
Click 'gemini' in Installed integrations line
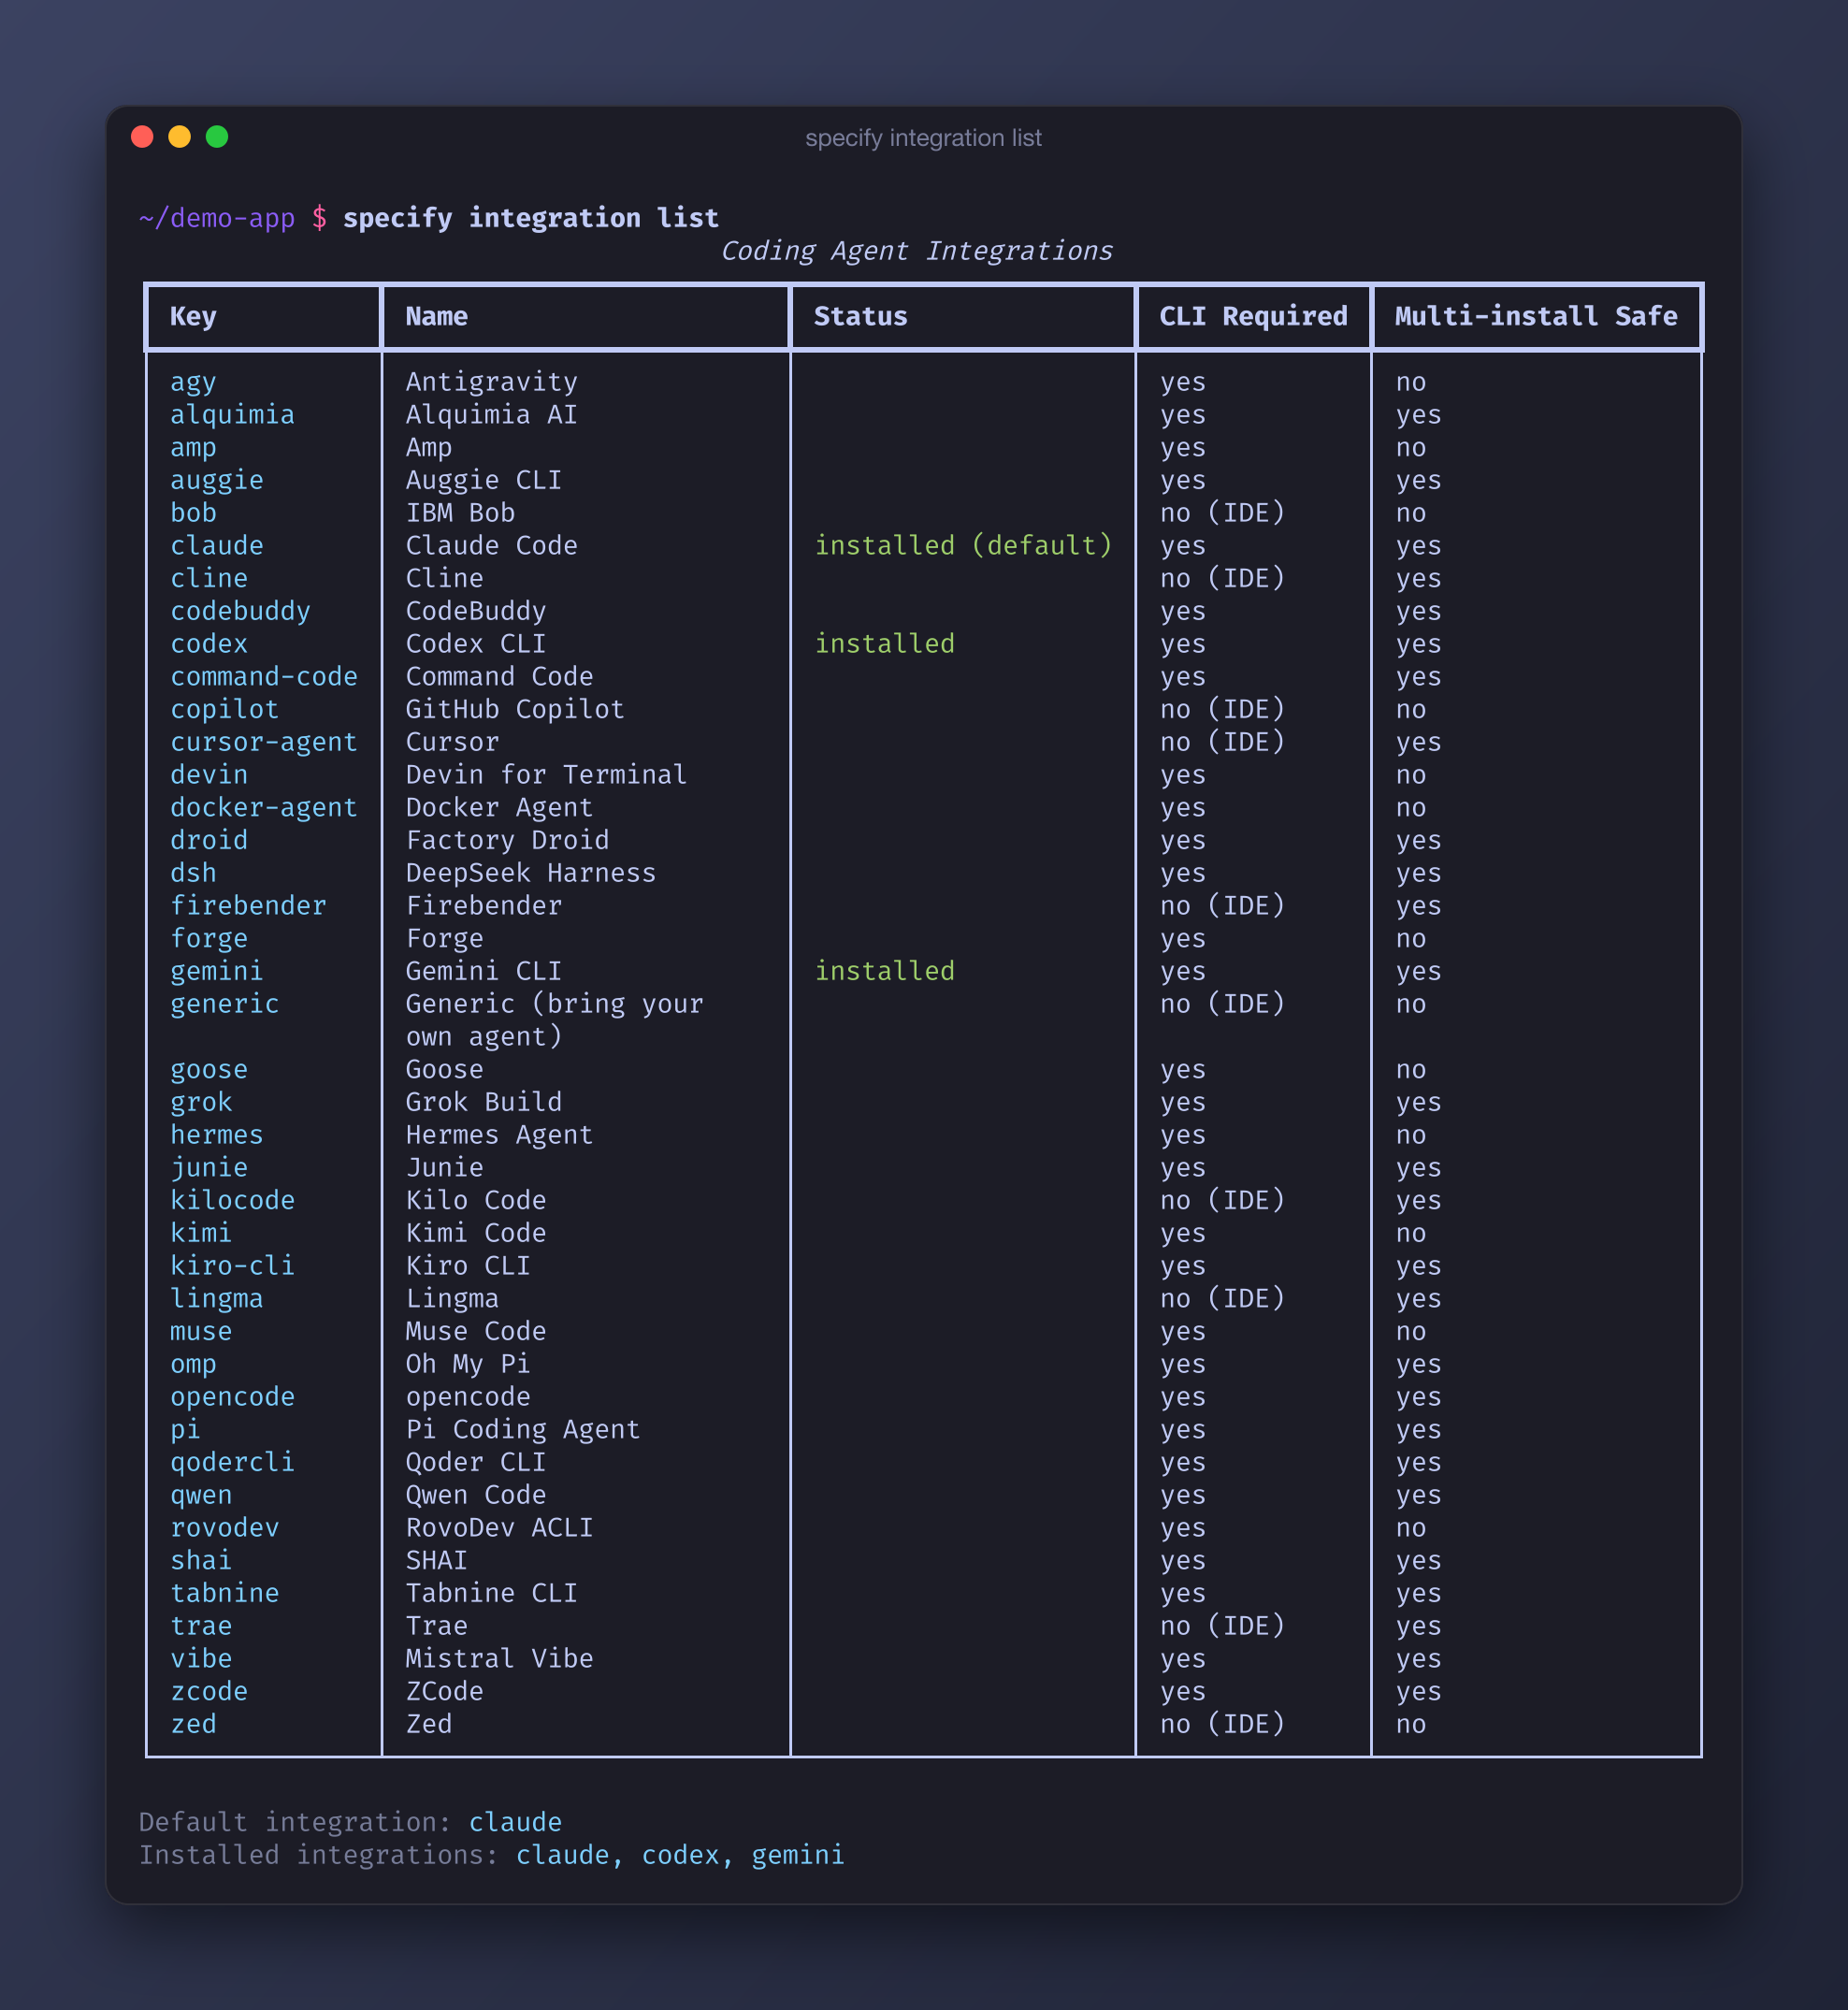pyautogui.click(x=798, y=1855)
